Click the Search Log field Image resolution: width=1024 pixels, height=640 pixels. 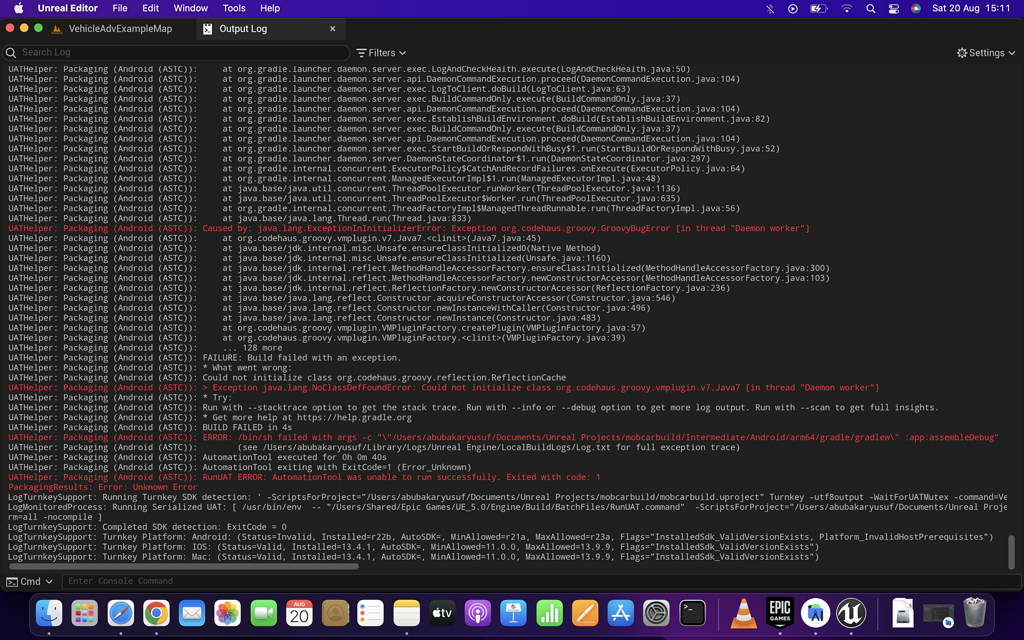180,52
